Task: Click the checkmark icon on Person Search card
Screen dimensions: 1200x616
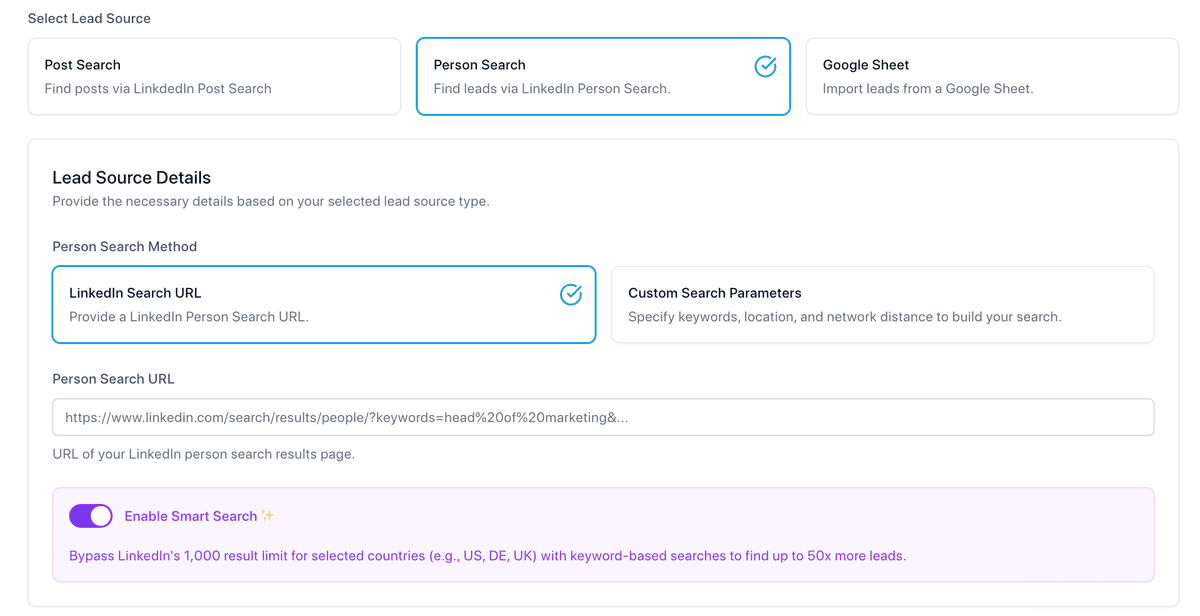Action: pos(765,66)
